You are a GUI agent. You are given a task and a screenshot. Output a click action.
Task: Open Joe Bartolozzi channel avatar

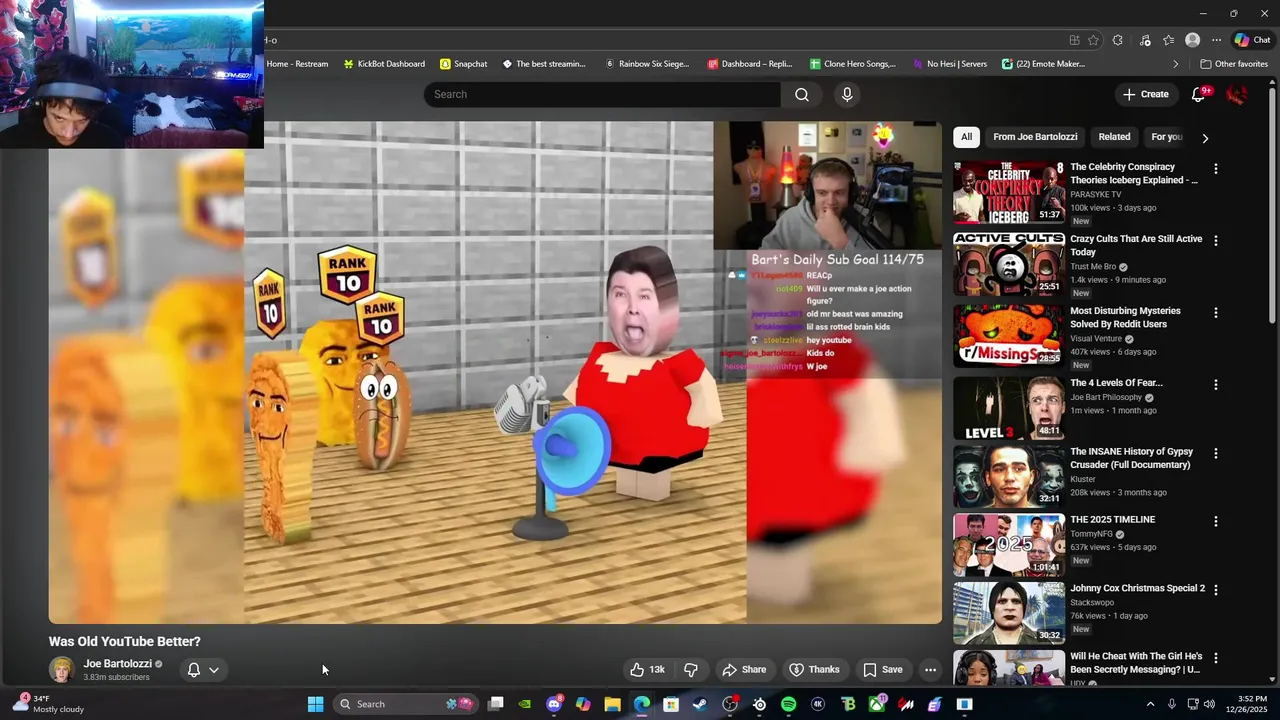click(x=62, y=670)
